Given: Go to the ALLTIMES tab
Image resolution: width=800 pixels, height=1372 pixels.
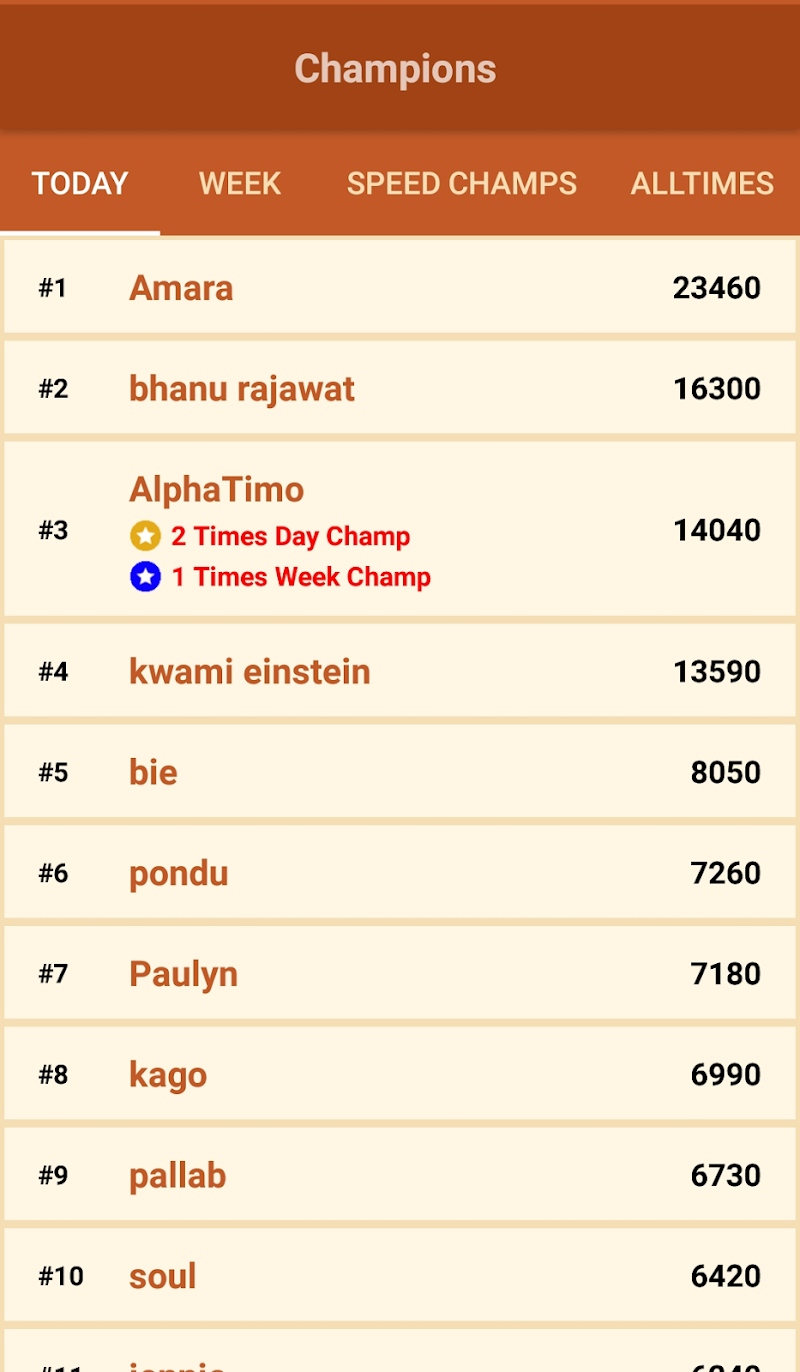Looking at the screenshot, I should pos(702,184).
